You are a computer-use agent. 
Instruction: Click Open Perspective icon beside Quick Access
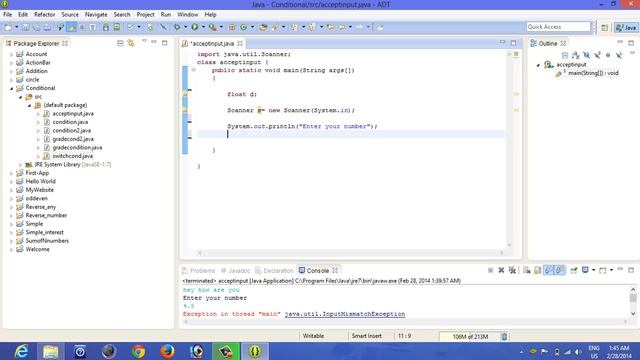(604, 27)
